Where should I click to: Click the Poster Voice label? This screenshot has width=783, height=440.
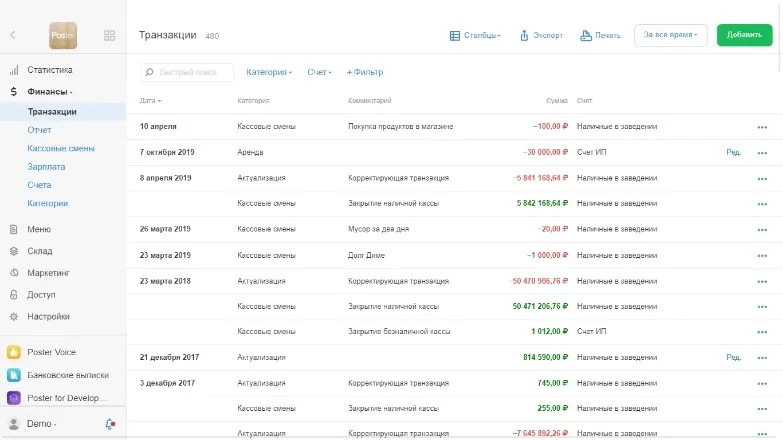click(x=51, y=352)
